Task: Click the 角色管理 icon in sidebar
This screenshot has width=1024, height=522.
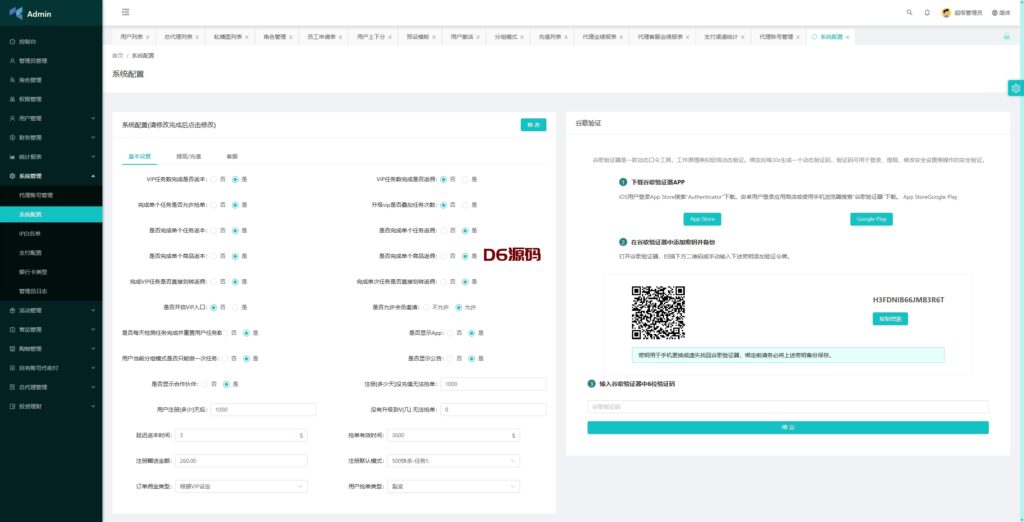Action: pos(12,80)
